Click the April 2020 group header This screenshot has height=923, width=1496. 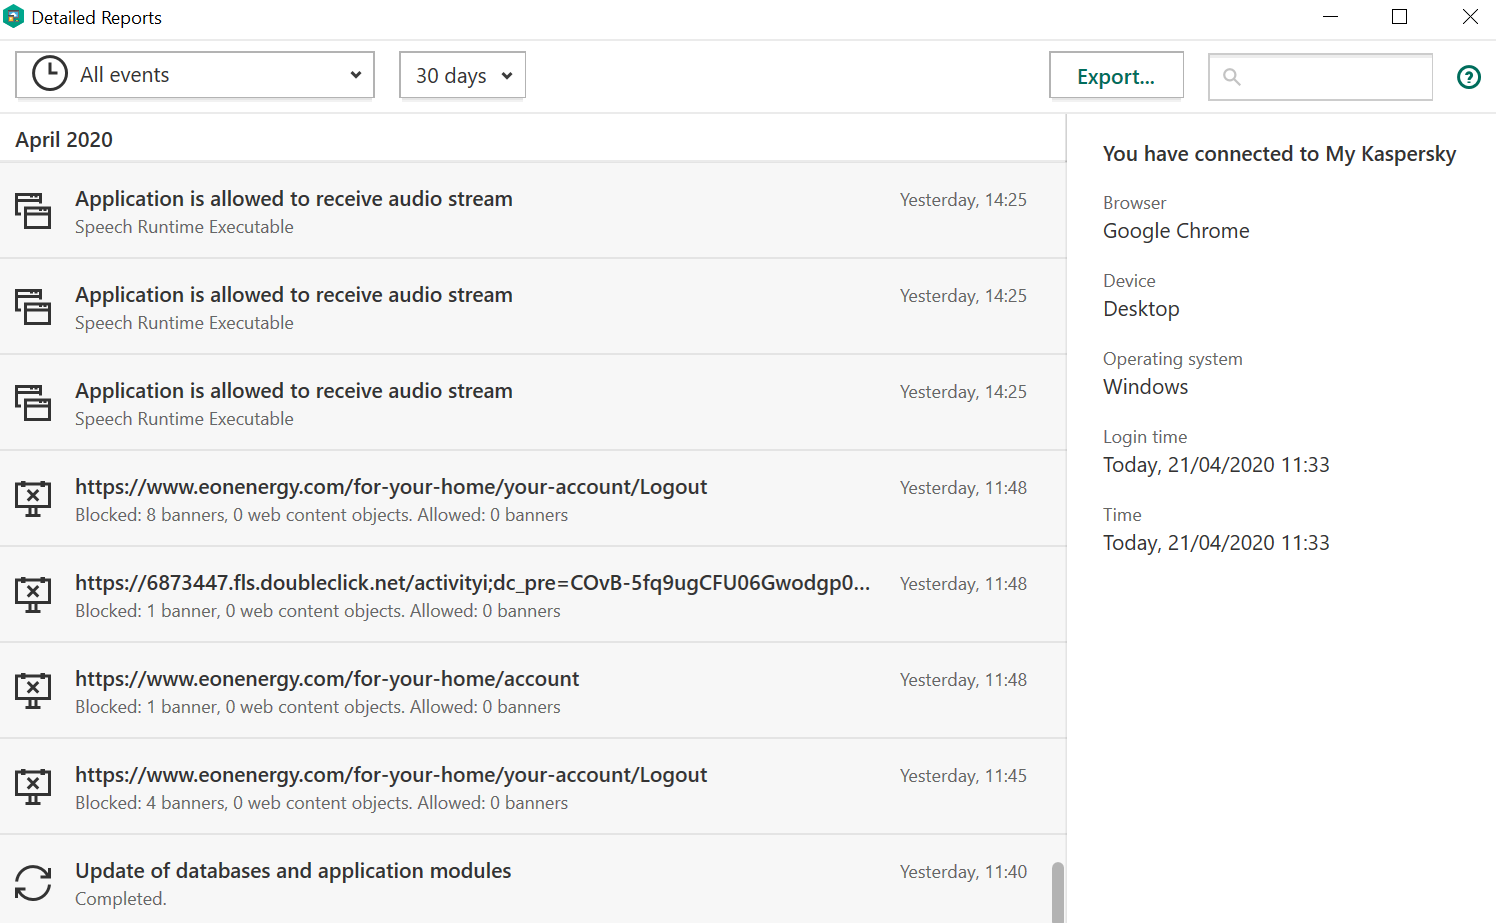pyautogui.click(x=64, y=140)
